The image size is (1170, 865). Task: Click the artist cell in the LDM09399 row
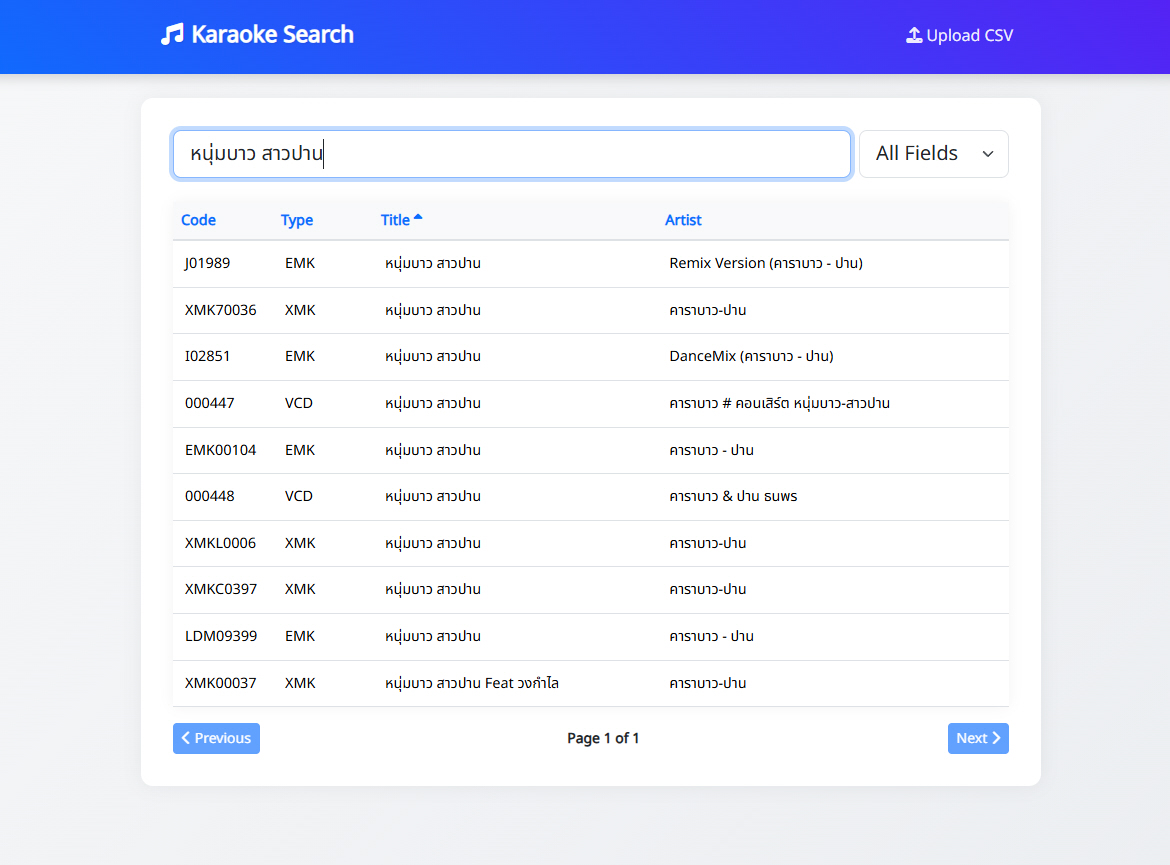712,637
